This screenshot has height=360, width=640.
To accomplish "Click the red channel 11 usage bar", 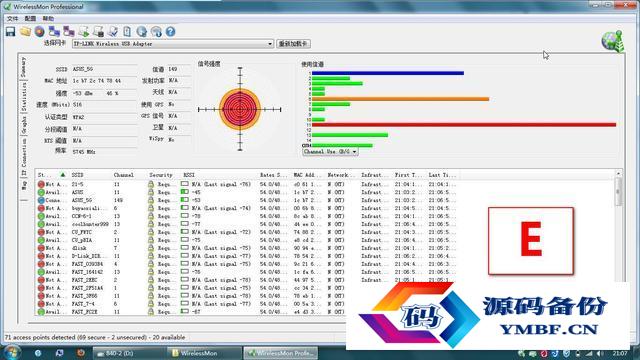I will [x=464, y=124].
